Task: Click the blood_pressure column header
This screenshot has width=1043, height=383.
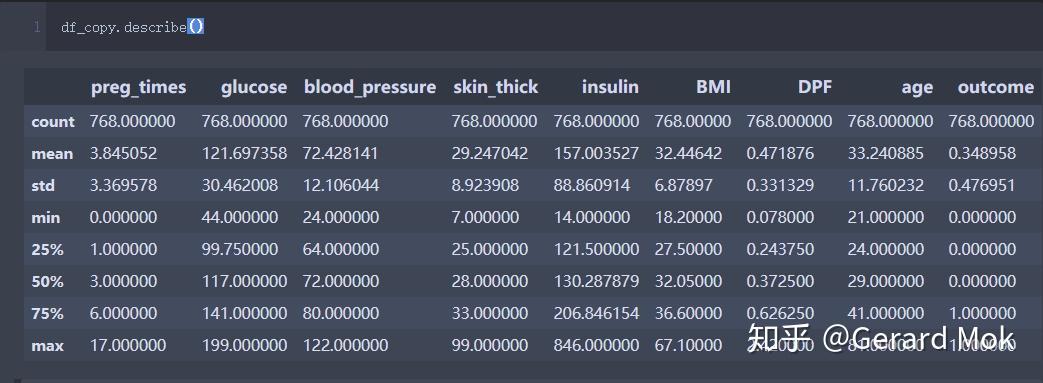Action: (370, 87)
